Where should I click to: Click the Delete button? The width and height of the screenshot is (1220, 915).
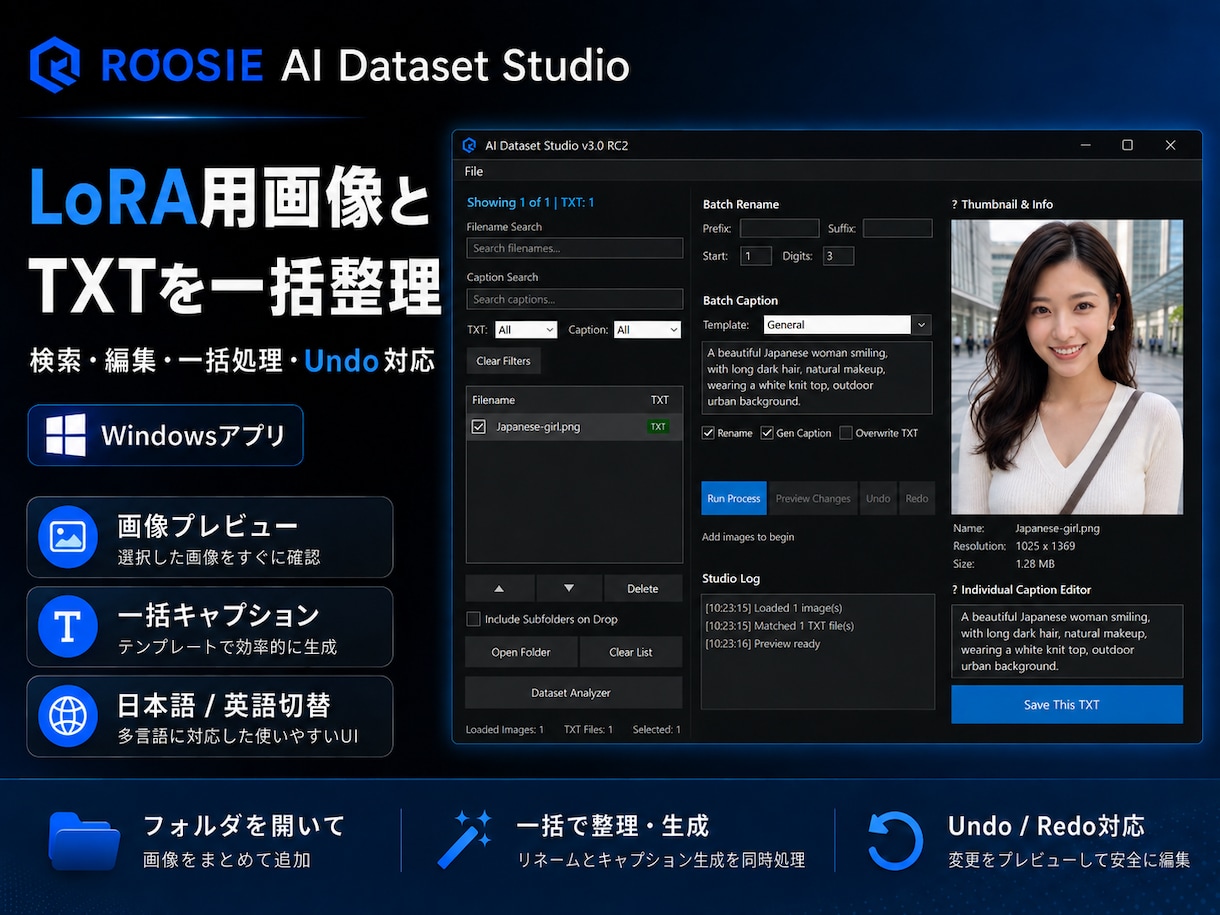click(x=642, y=588)
